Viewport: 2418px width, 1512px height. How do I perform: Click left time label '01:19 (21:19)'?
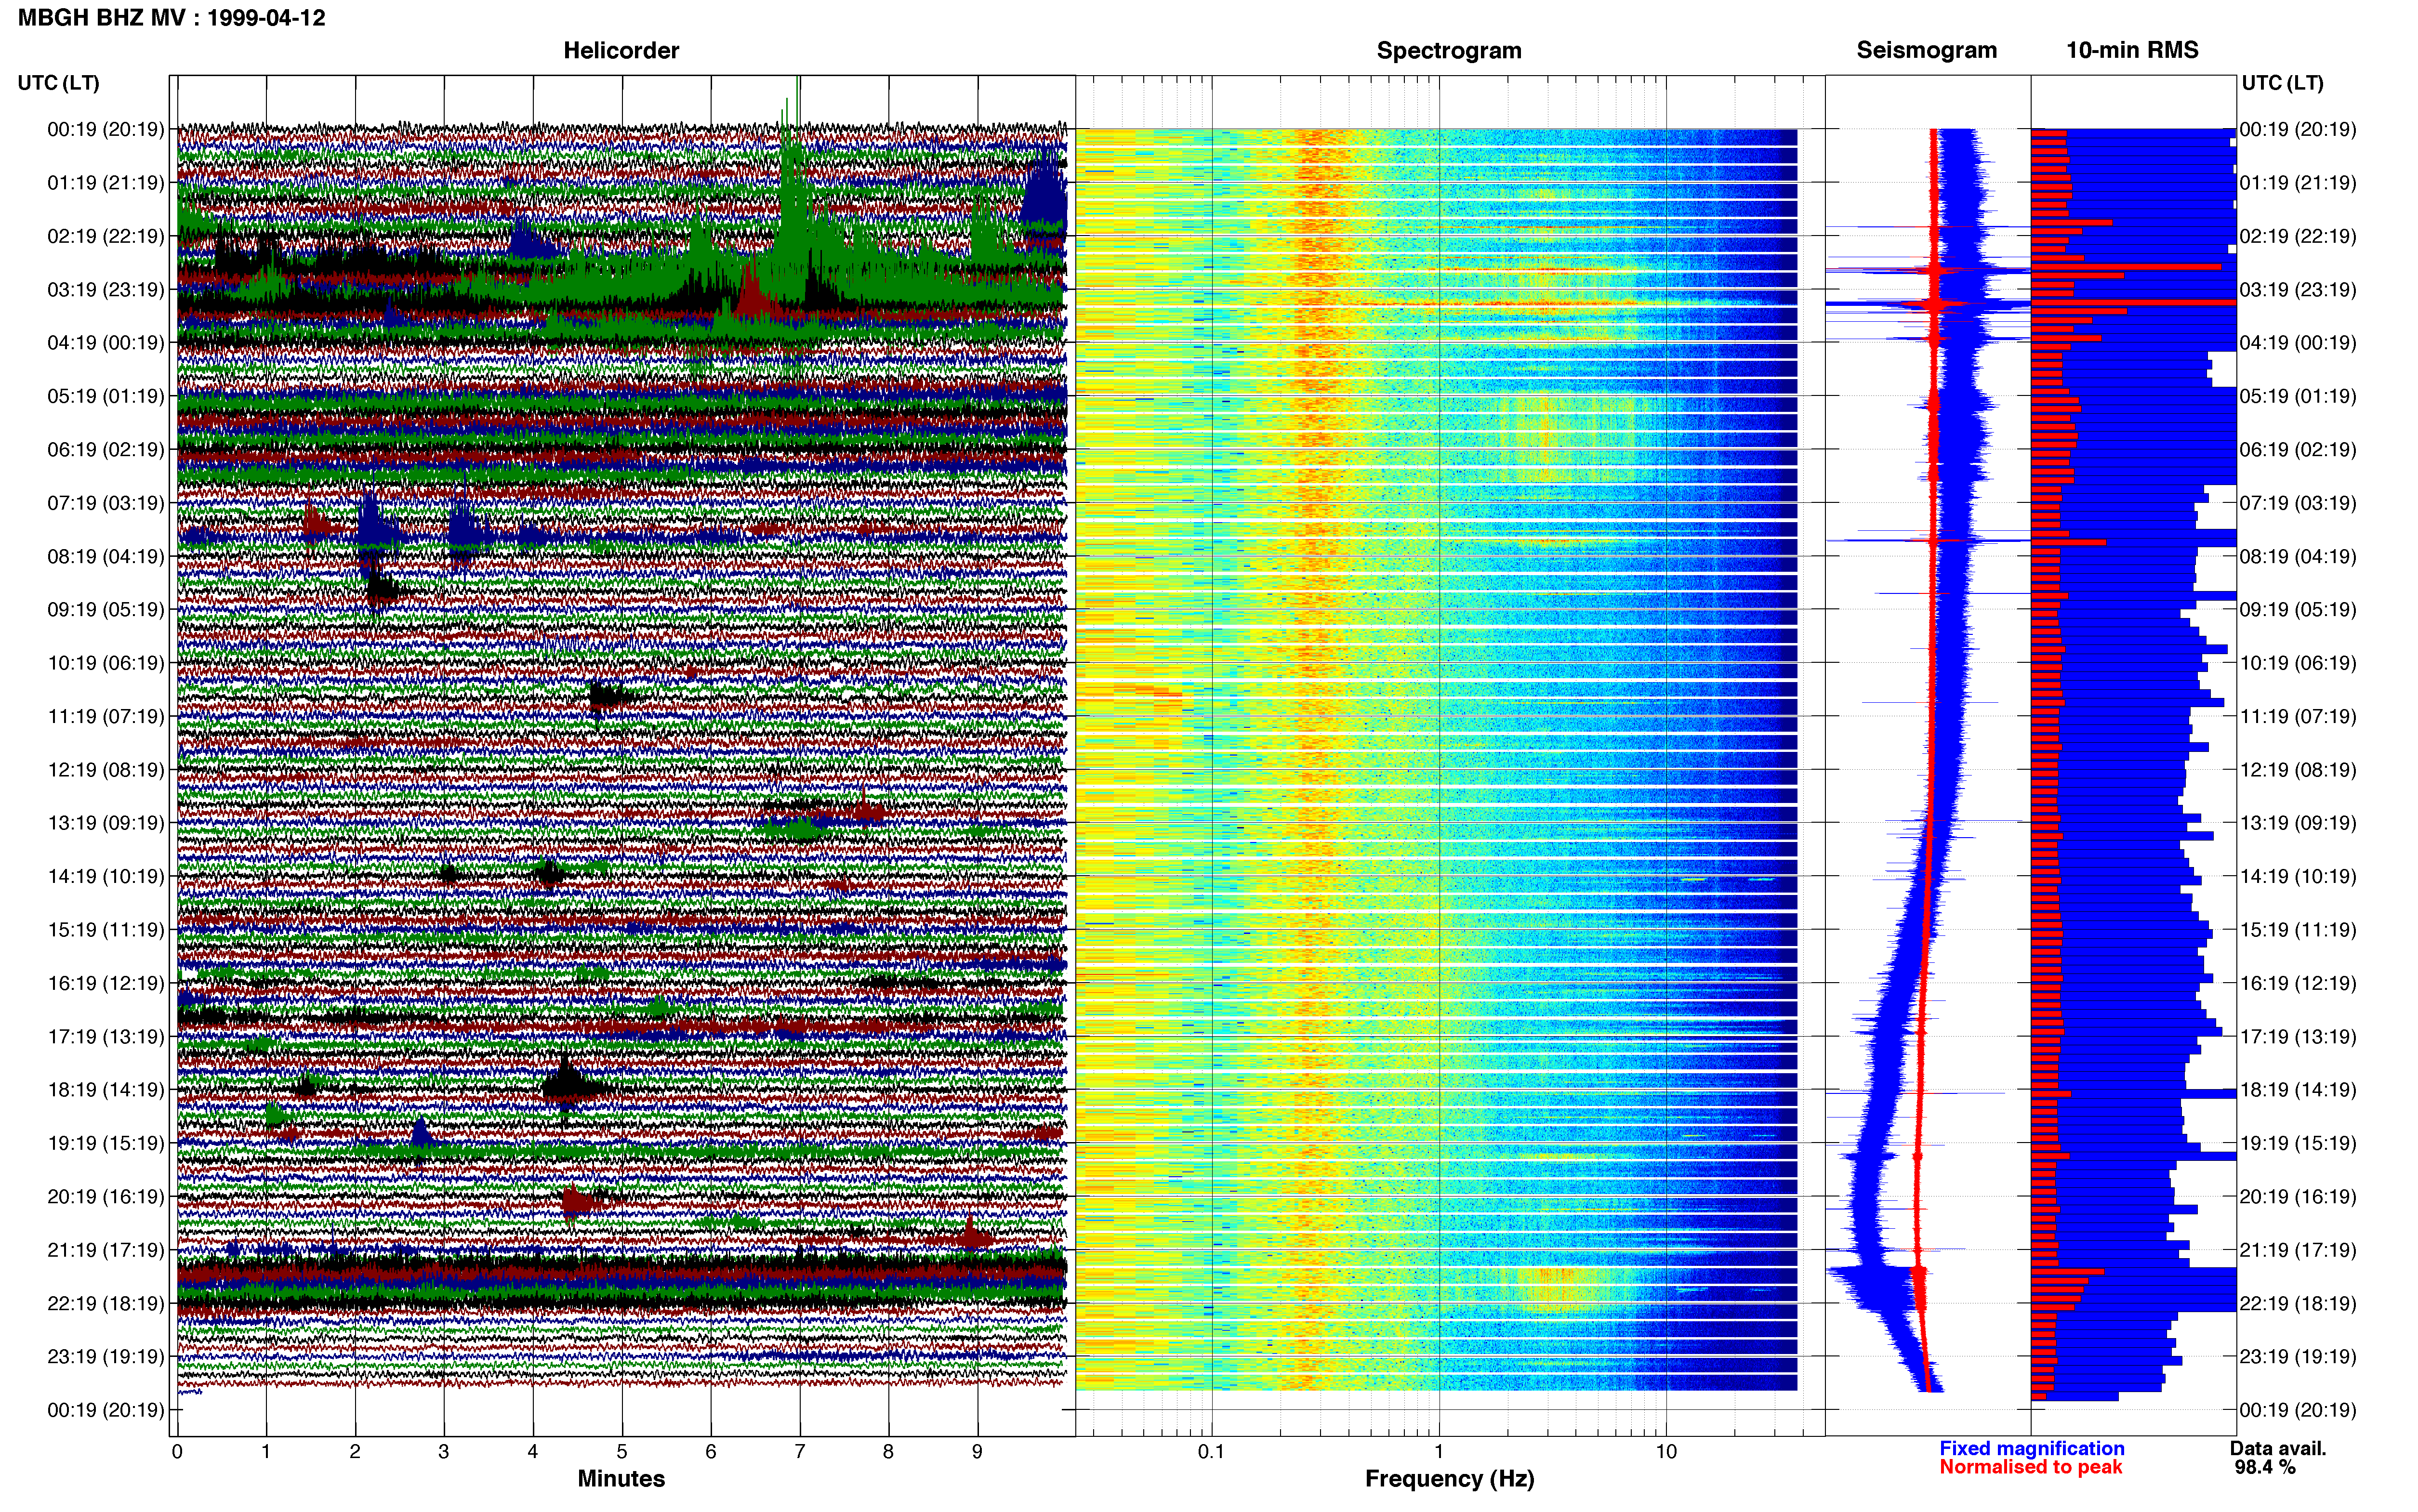pyautogui.click(x=106, y=183)
